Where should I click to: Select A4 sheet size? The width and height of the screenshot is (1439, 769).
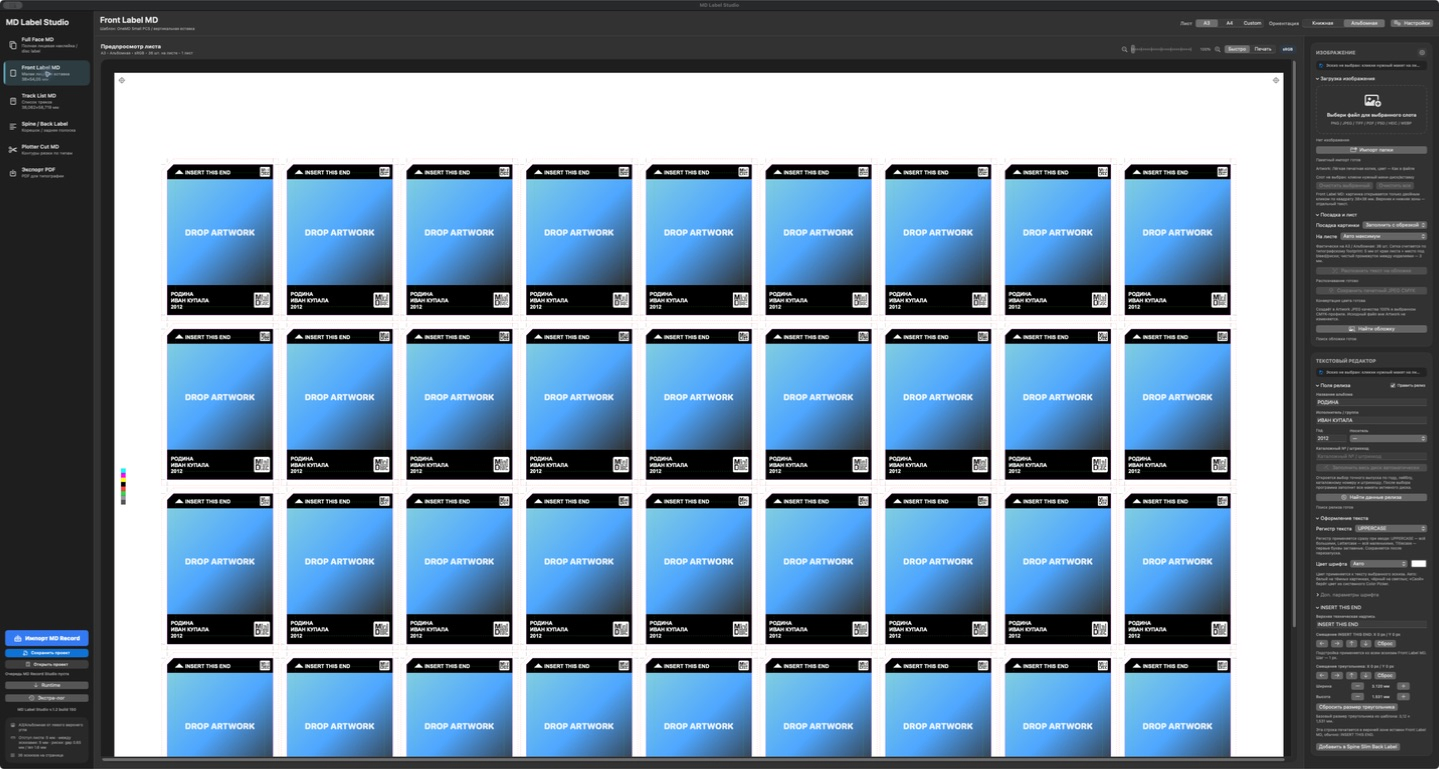point(1229,23)
